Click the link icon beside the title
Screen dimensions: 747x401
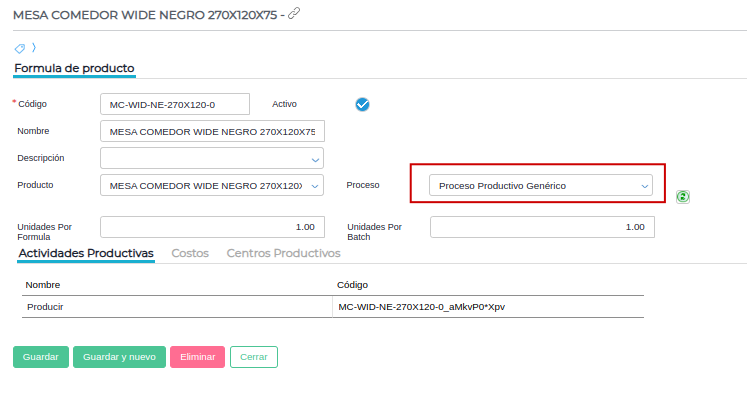tap(294, 13)
